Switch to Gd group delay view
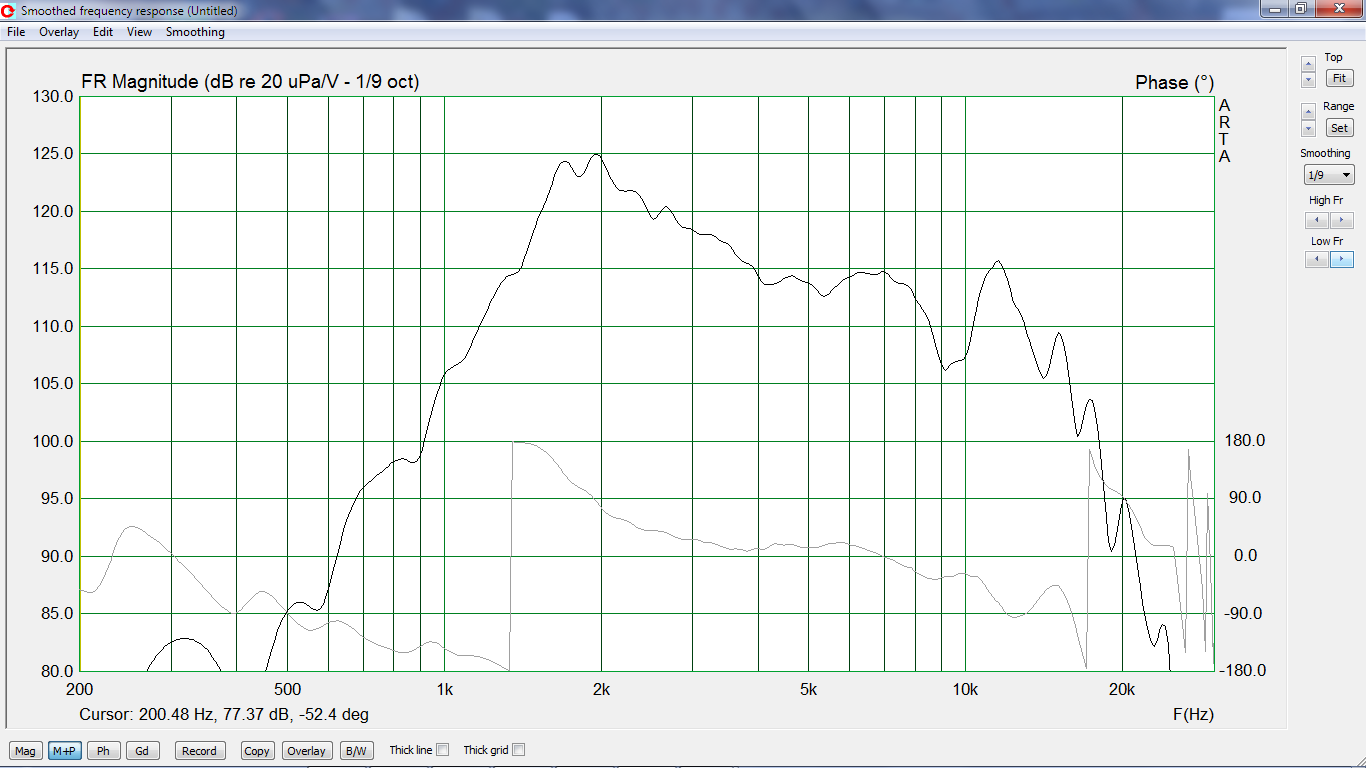The image size is (1366, 768). pos(141,751)
